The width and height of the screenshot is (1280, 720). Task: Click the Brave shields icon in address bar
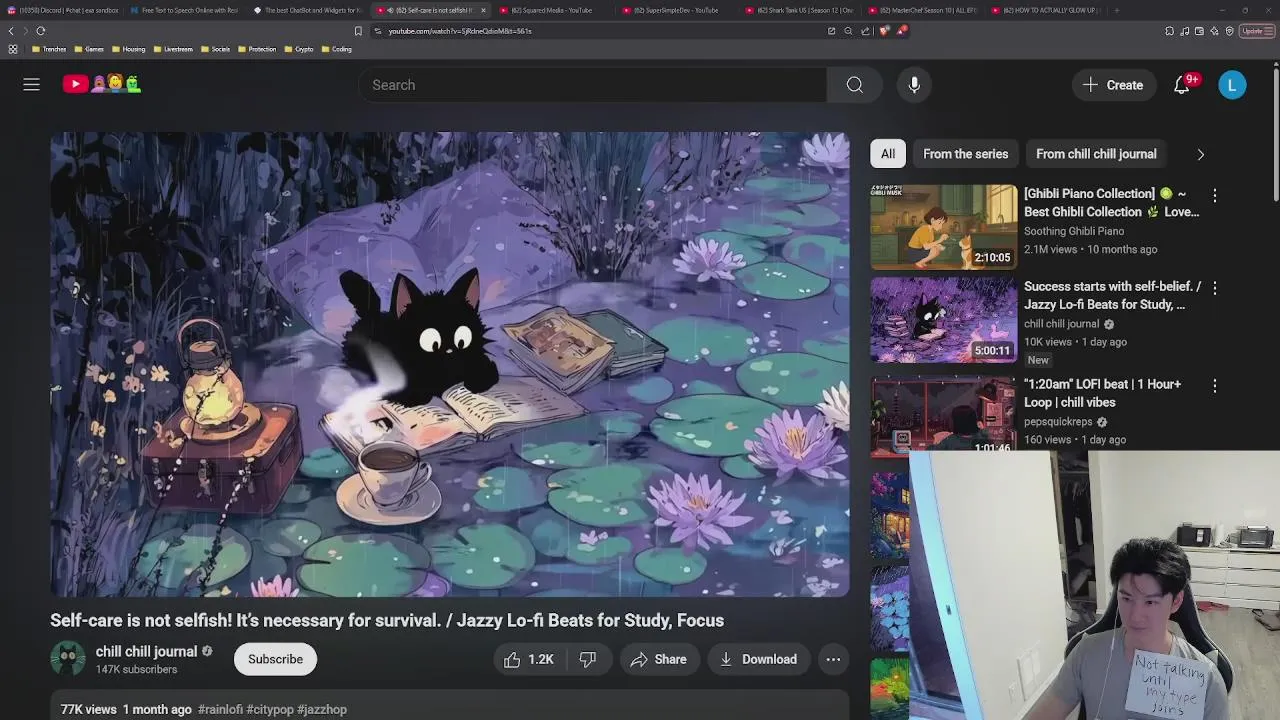click(884, 31)
